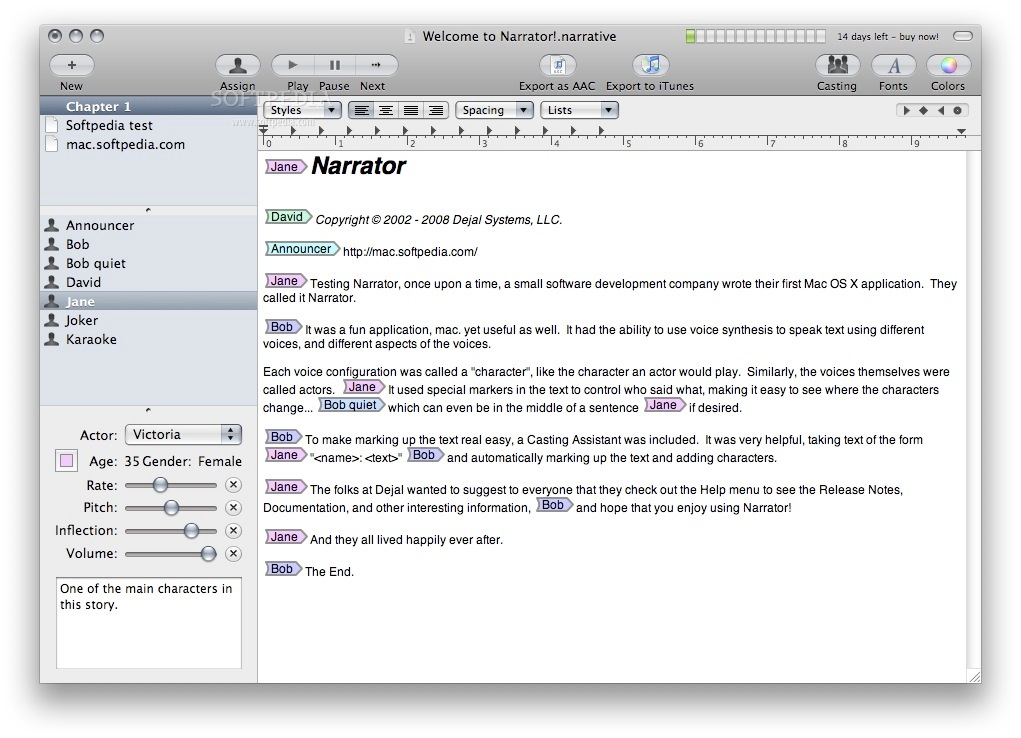Set right text alignment
Image resolution: width=1021 pixels, height=738 pixels.
436,110
